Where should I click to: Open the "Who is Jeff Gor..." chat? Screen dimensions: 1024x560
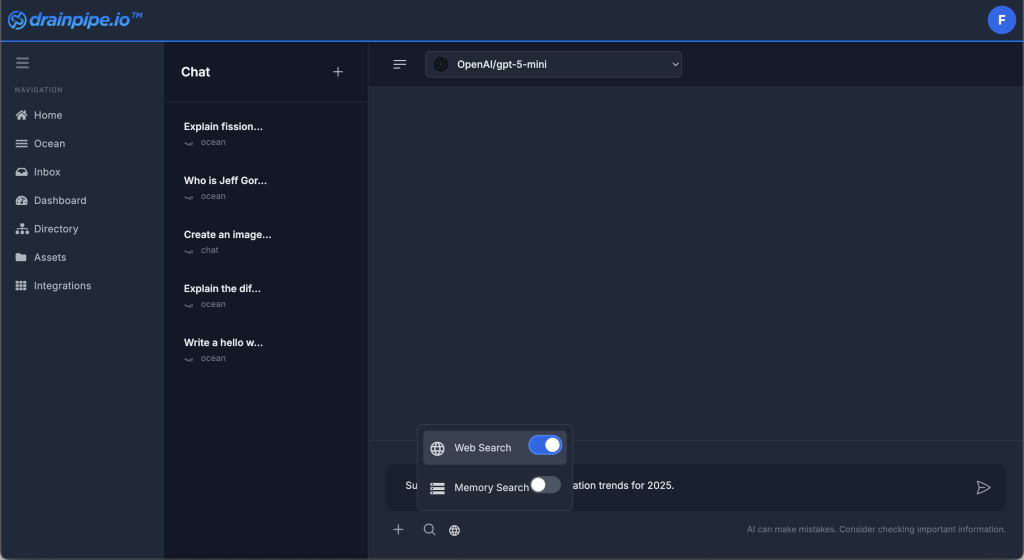tap(225, 181)
